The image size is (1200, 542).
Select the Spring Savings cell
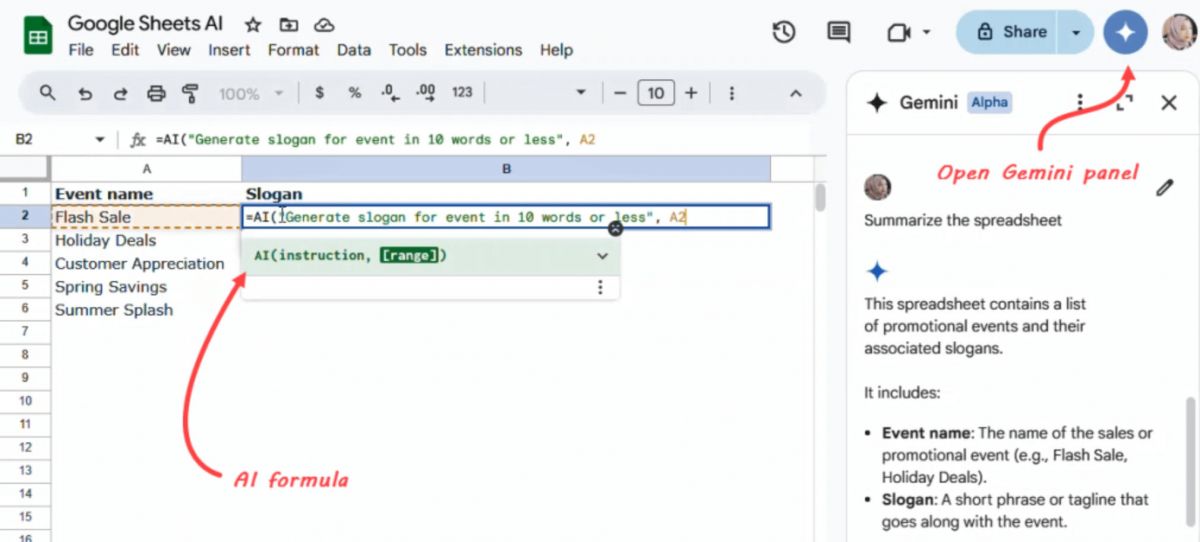(x=146, y=287)
